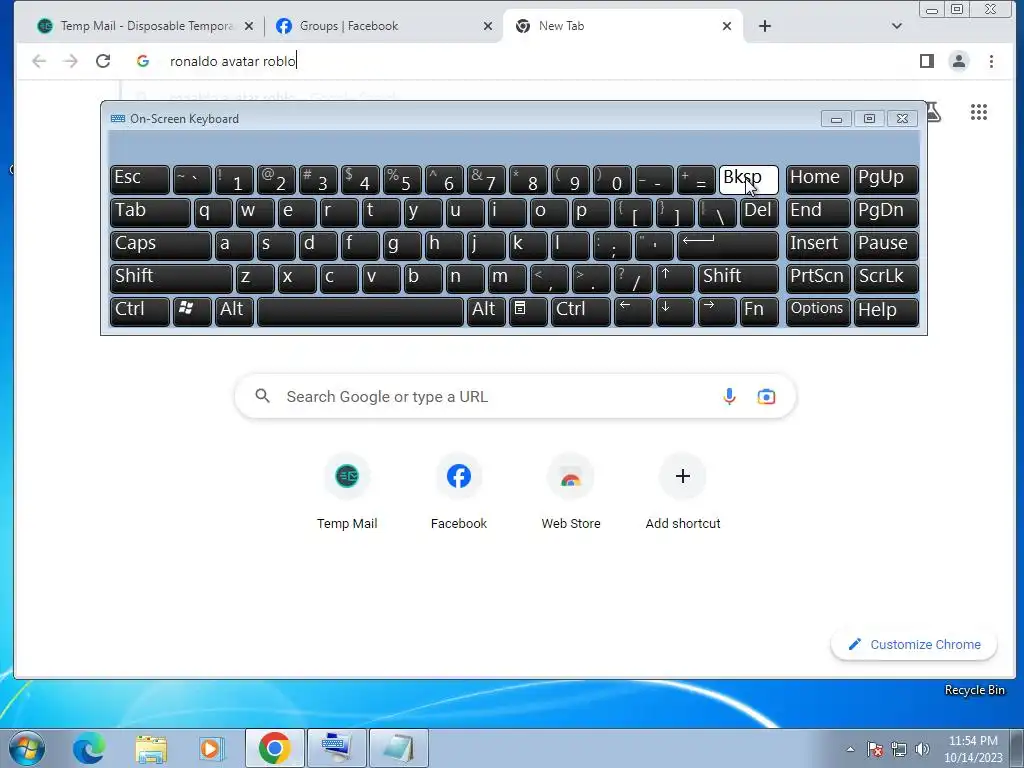Click the Home key
This screenshot has height=768, width=1024.
(x=818, y=180)
